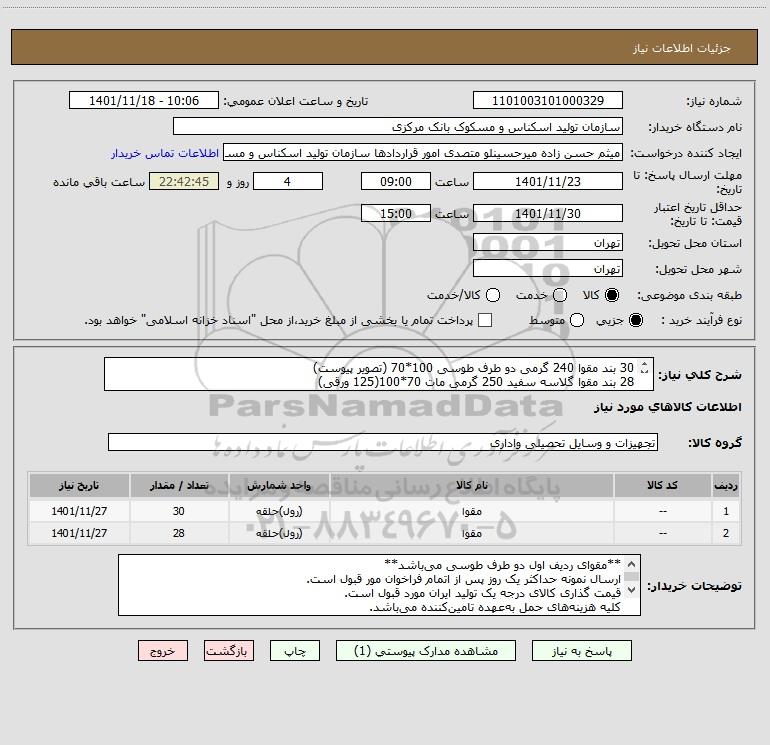
Task: Select the متوسط purchase type radio
Action: click(x=577, y=320)
